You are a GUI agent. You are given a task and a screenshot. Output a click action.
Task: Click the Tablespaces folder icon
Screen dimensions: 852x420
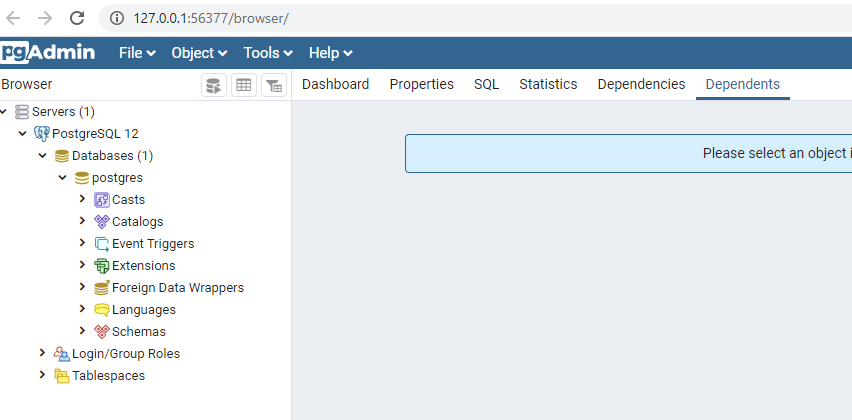[x=62, y=376]
